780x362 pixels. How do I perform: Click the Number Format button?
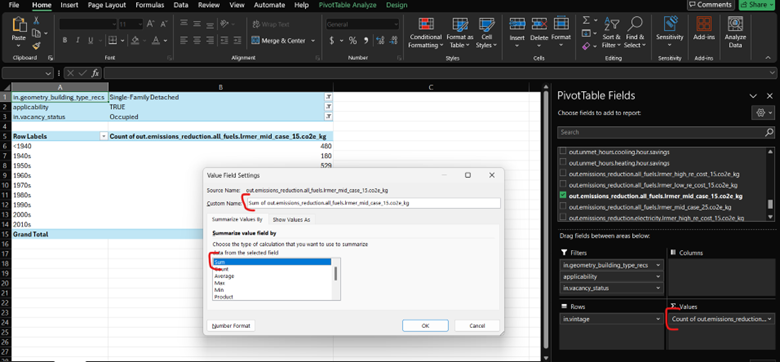click(x=231, y=326)
